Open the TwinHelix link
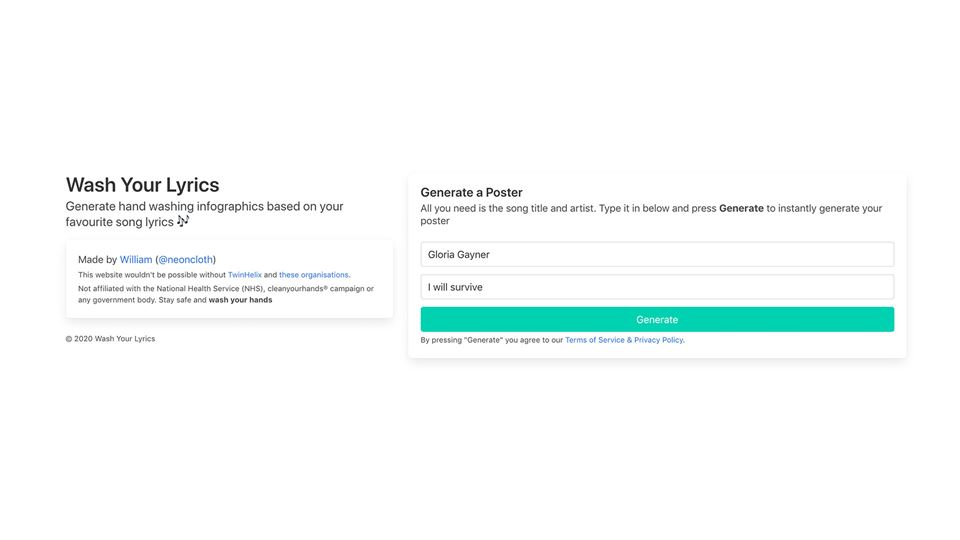The width and height of the screenshot is (960, 540). pos(245,275)
